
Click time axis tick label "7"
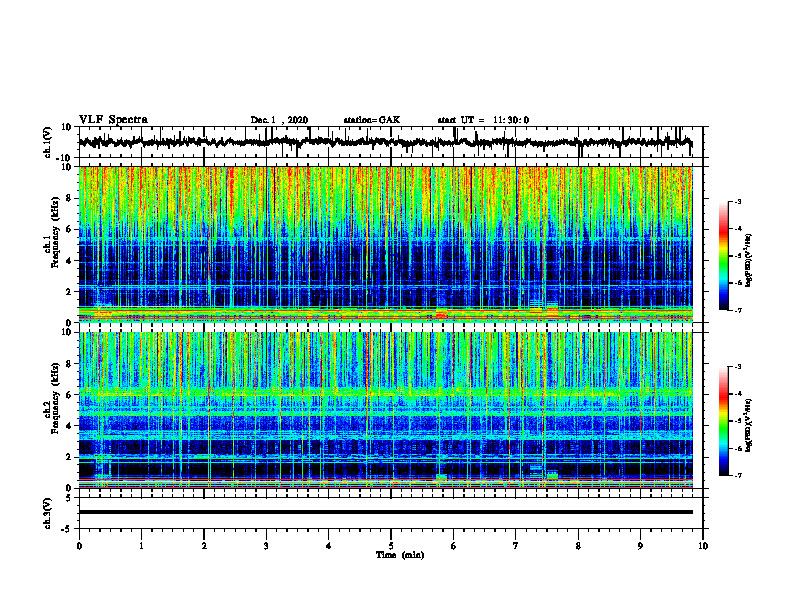[x=516, y=546]
